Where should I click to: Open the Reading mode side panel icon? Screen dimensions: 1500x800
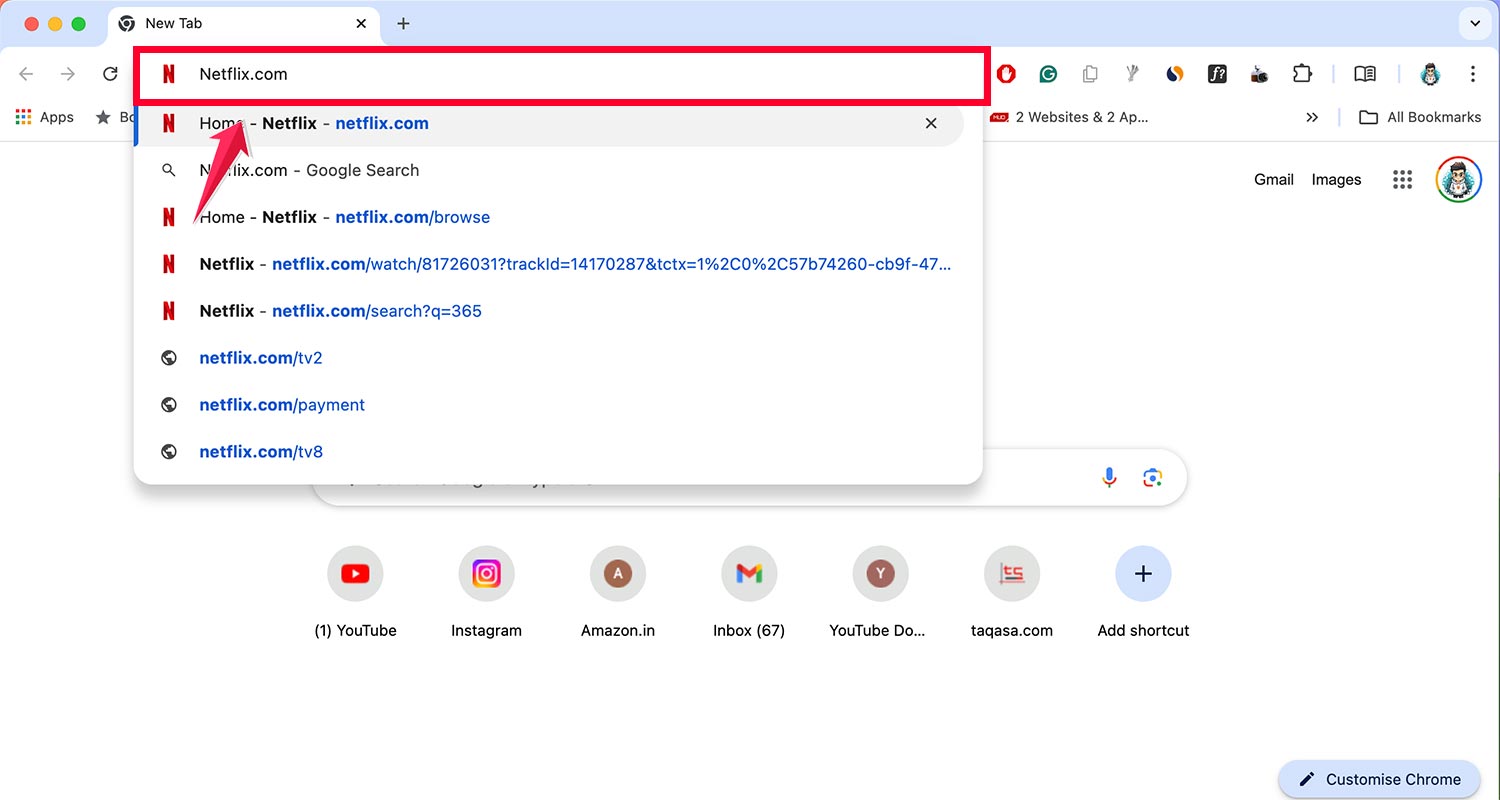(1365, 74)
